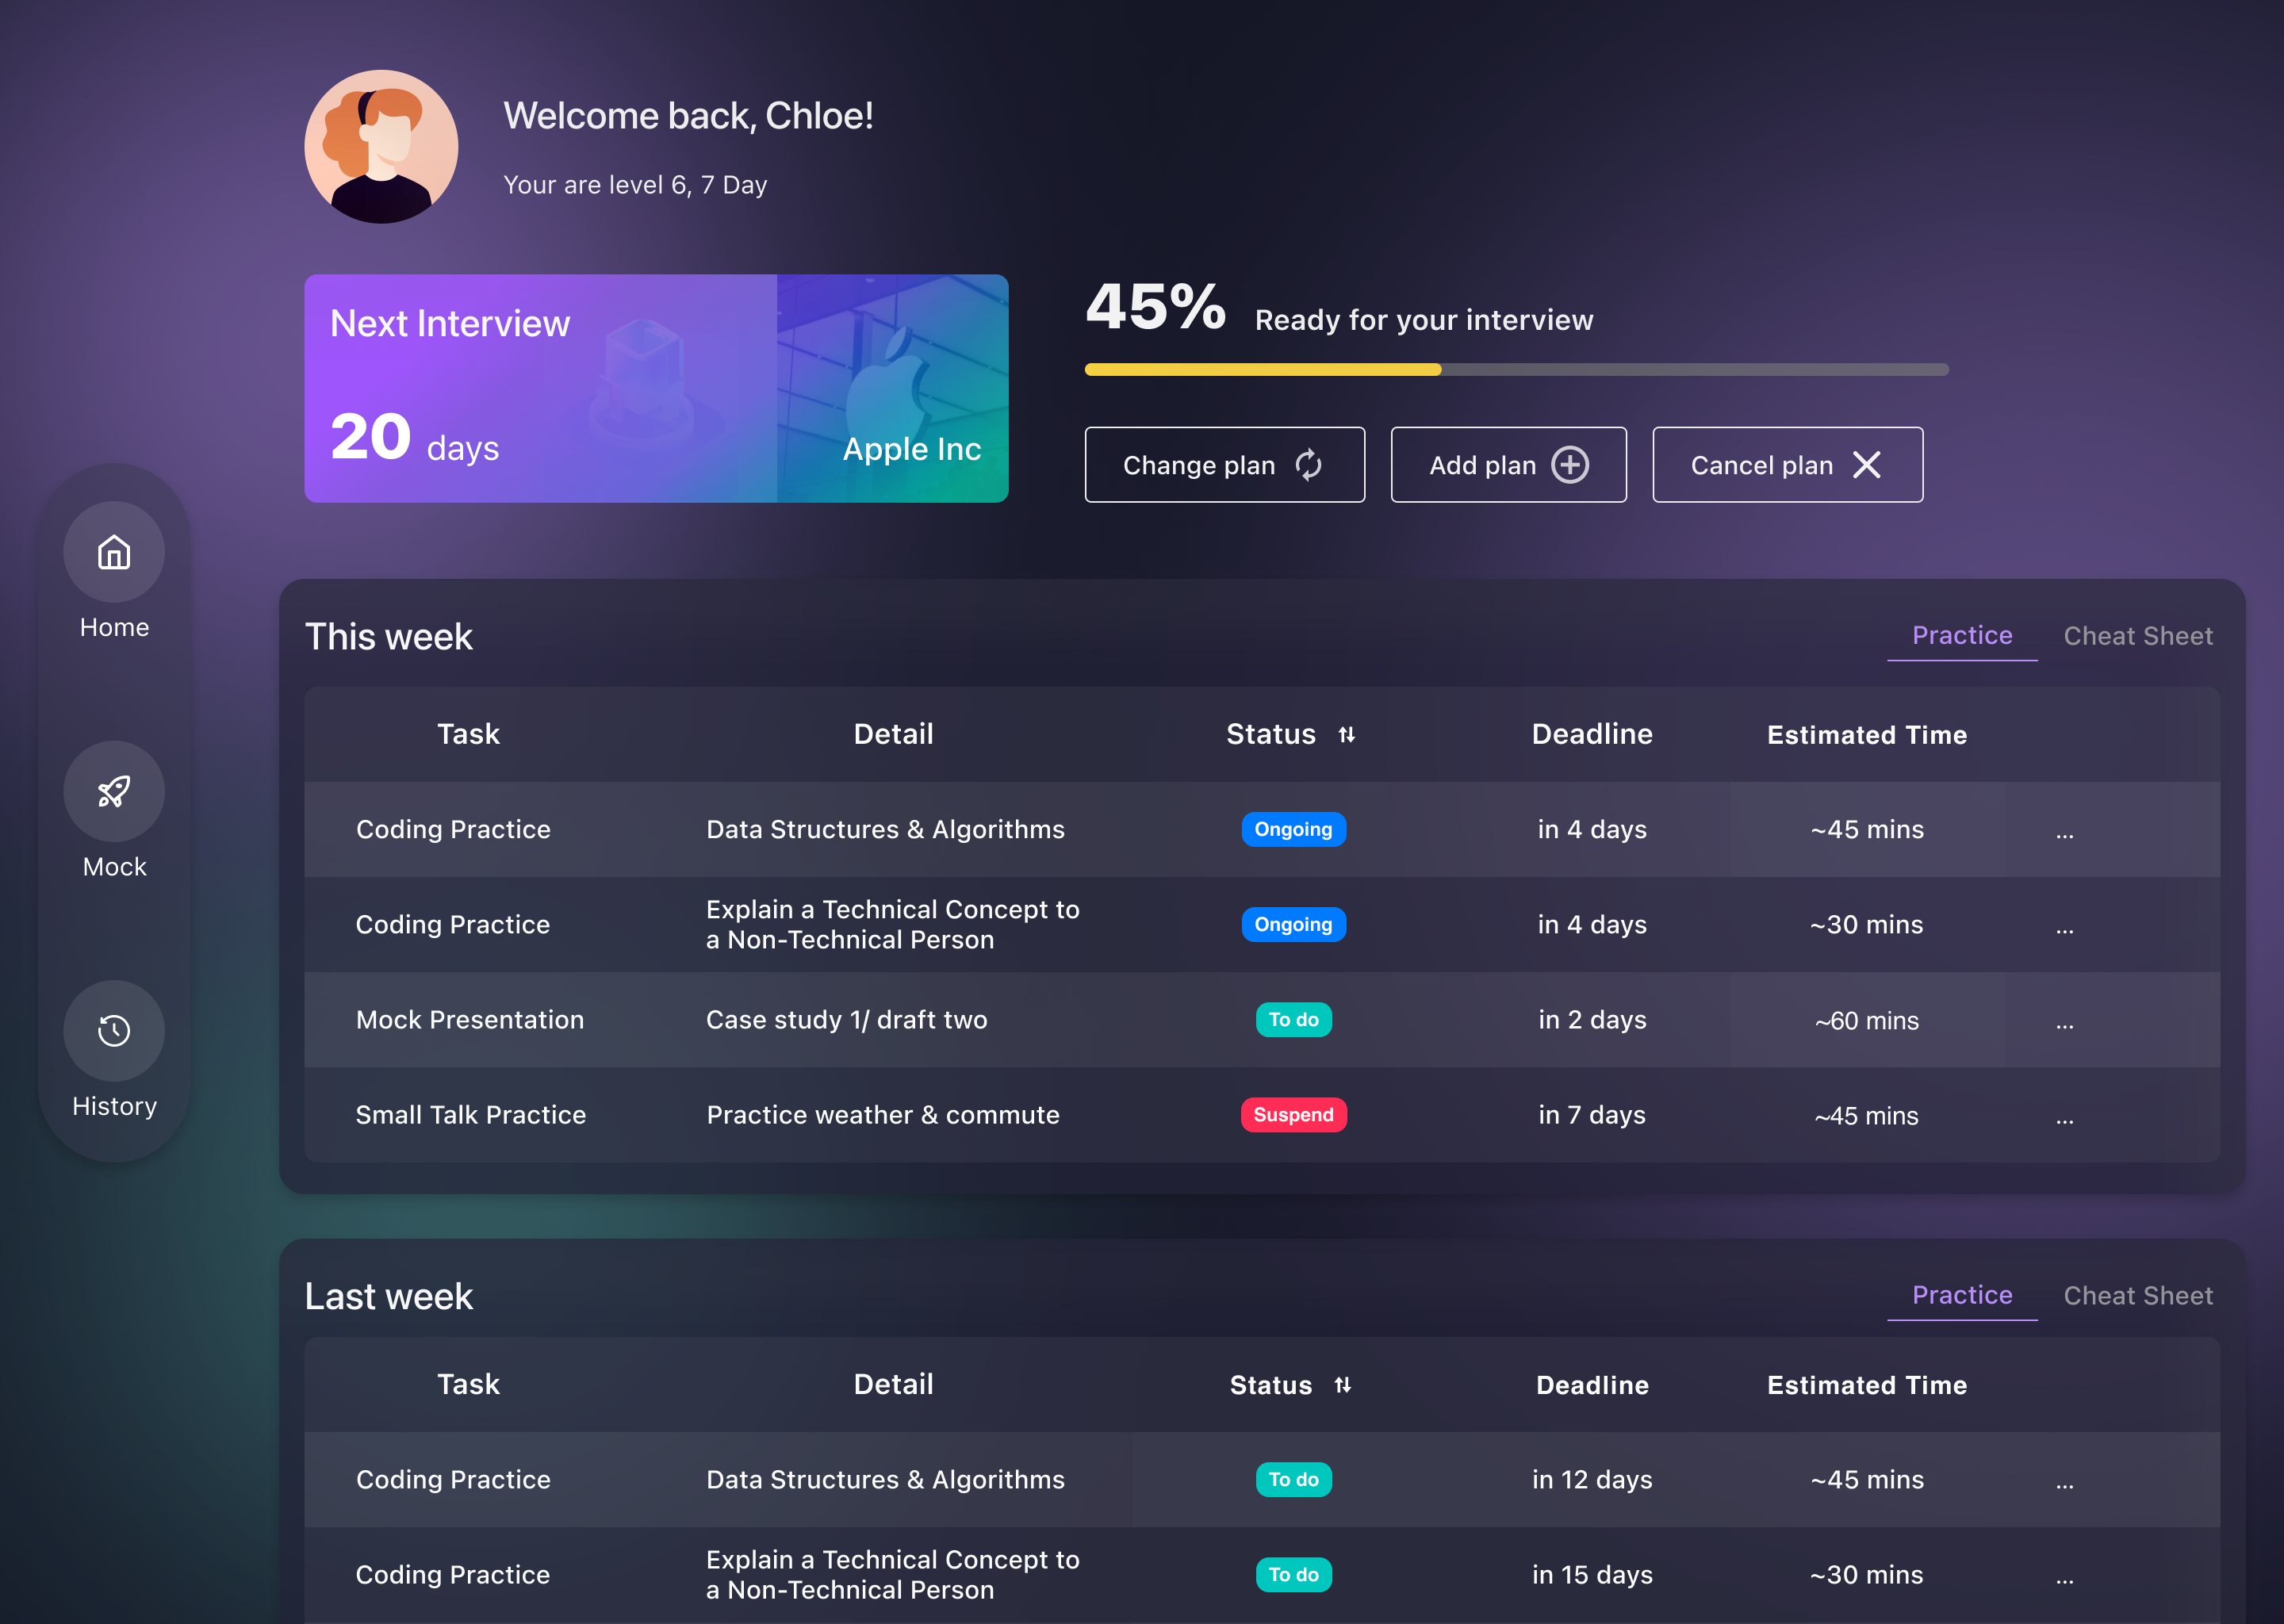The width and height of the screenshot is (2284, 1624).
Task: Open the Mock rocket icon
Action: point(114,792)
